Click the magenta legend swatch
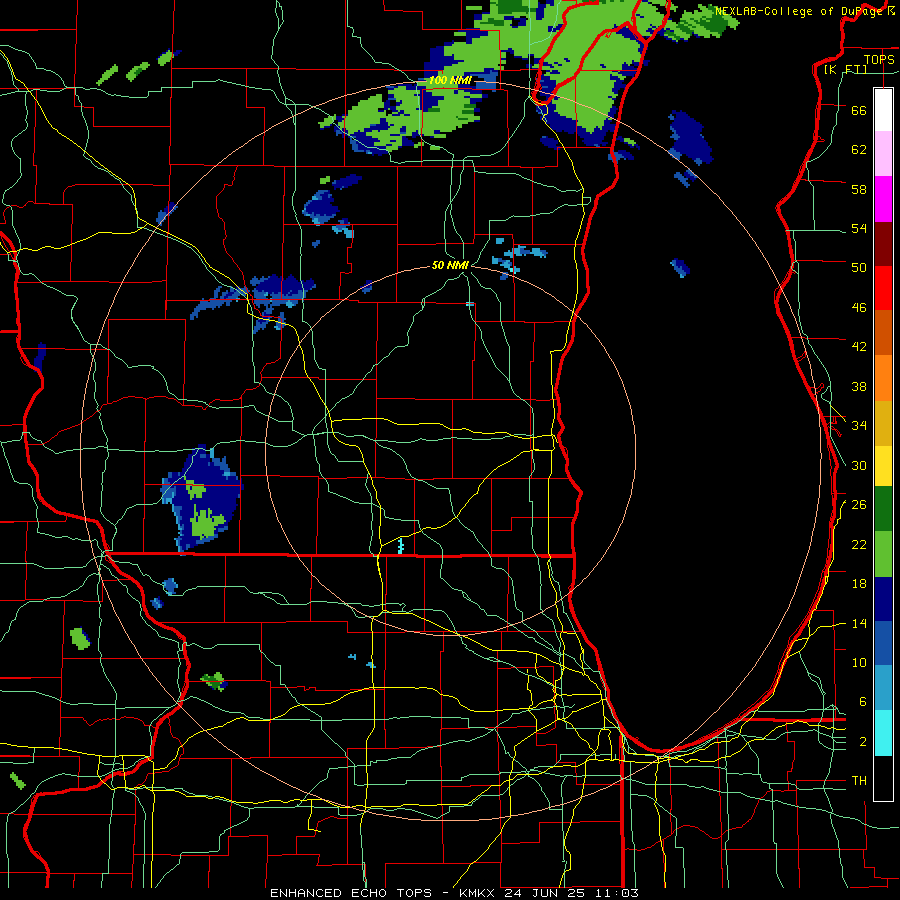The width and height of the screenshot is (900, 900). (883, 199)
